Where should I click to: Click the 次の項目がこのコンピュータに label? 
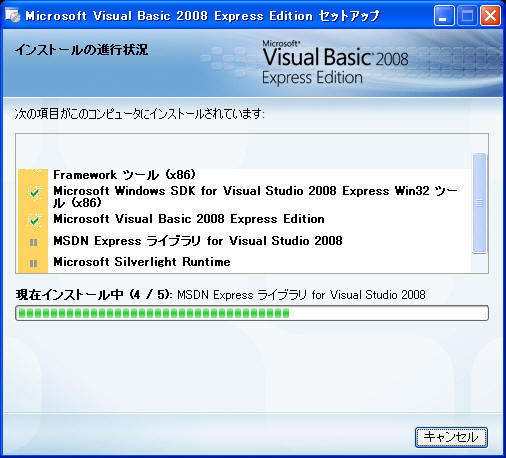click(x=139, y=114)
